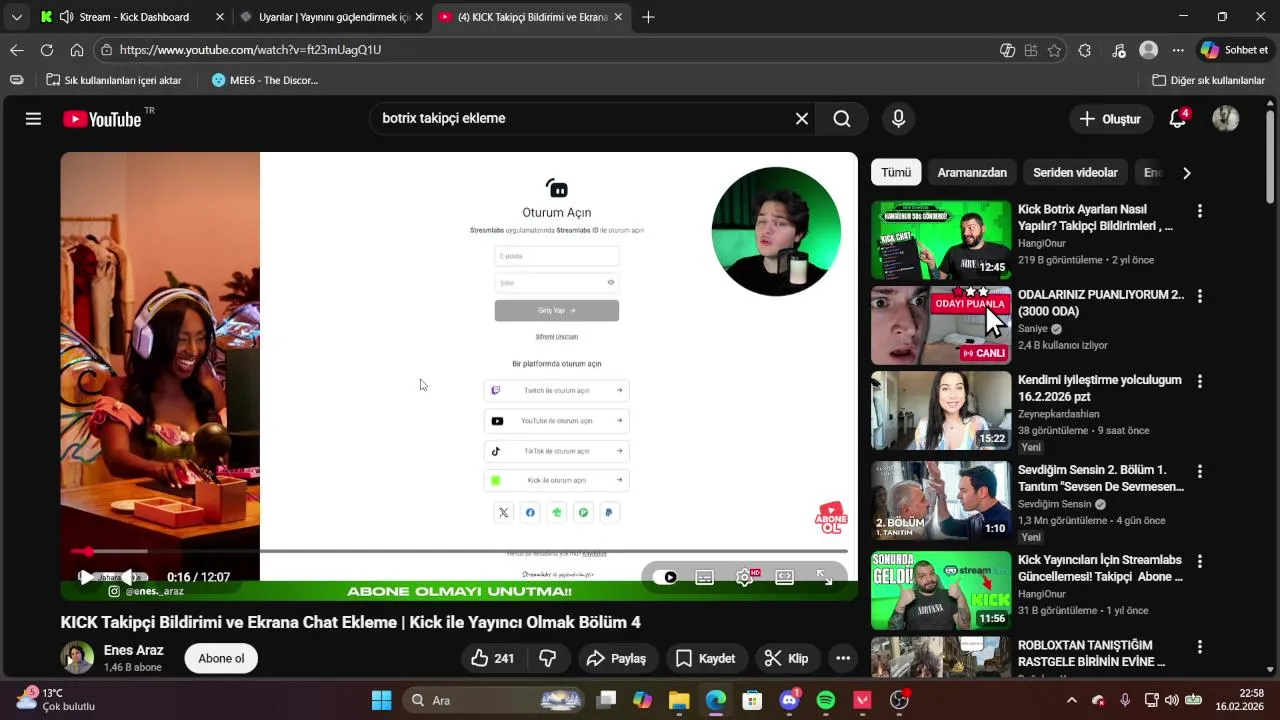1280x720 pixels.
Task: Go back with the browser back arrow
Action: pos(17,50)
